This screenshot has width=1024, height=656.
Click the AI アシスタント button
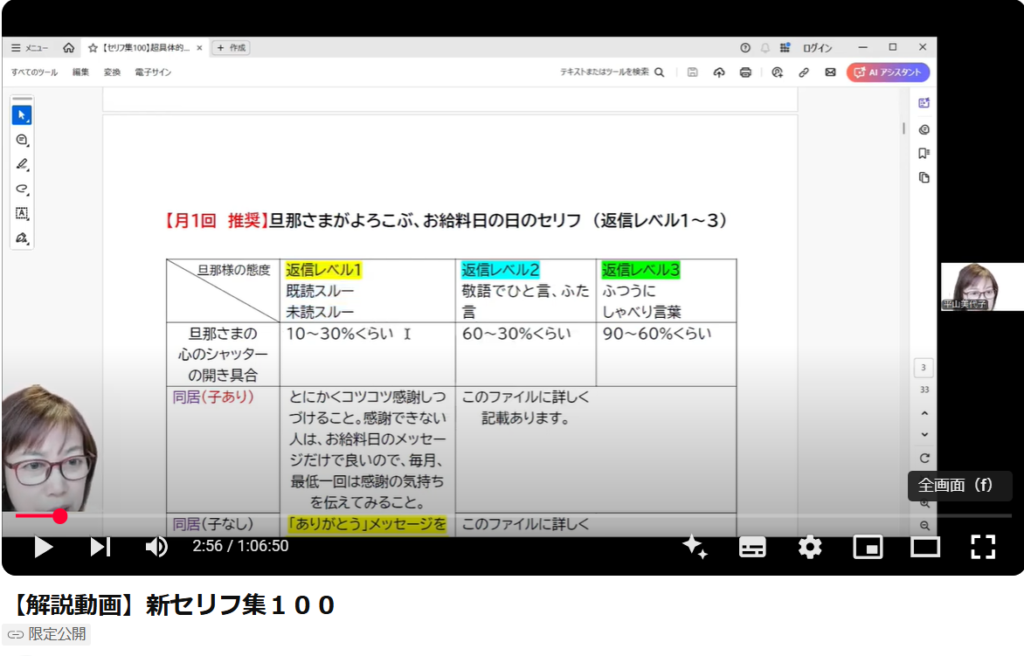pyautogui.click(x=888, y=72)
